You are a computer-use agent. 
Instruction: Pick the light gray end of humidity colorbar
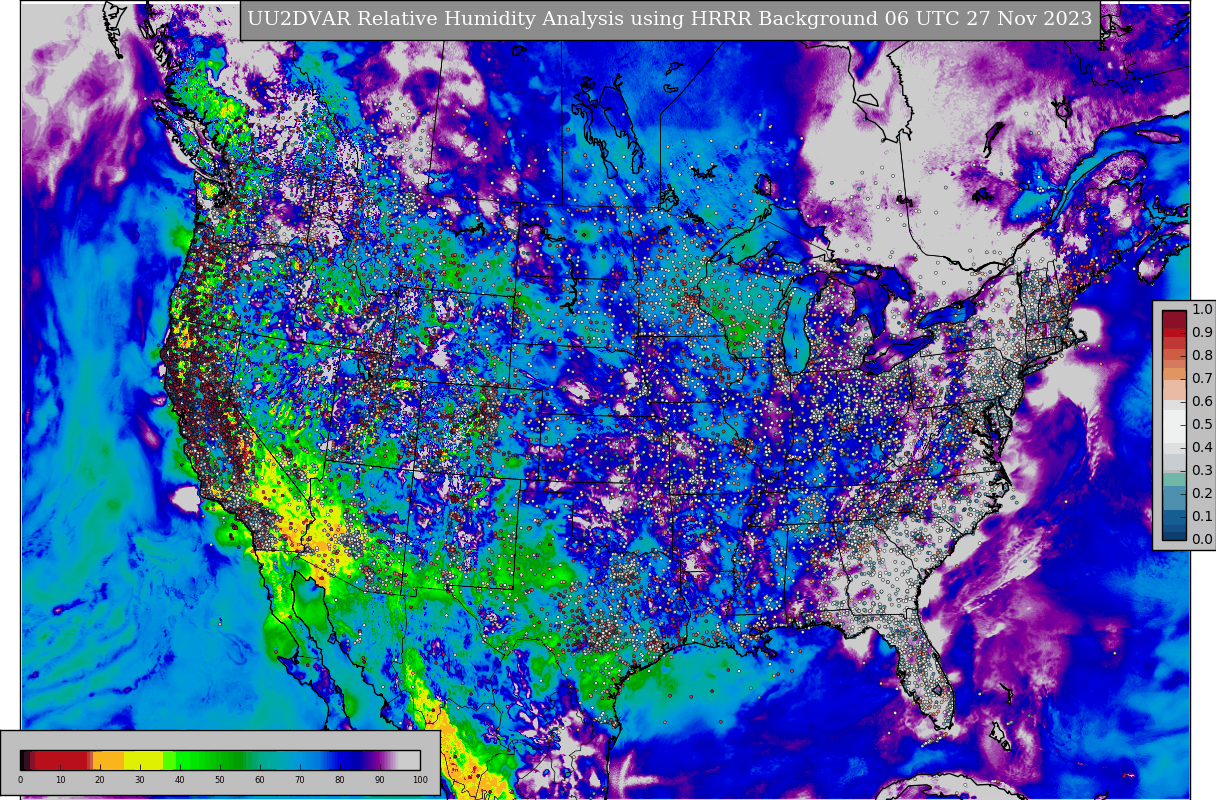[410, 760]
